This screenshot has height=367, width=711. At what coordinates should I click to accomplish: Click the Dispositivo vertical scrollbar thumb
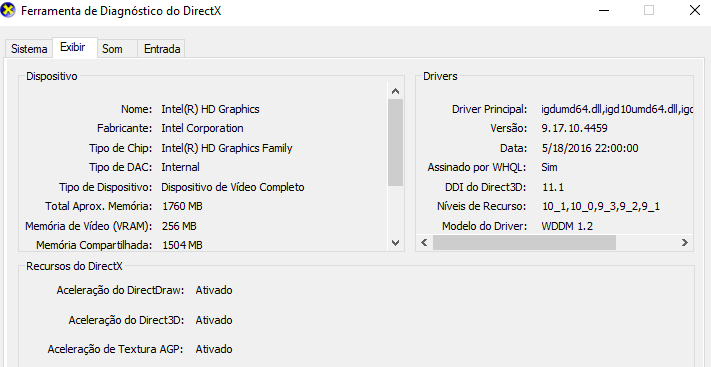pos(395,142)
